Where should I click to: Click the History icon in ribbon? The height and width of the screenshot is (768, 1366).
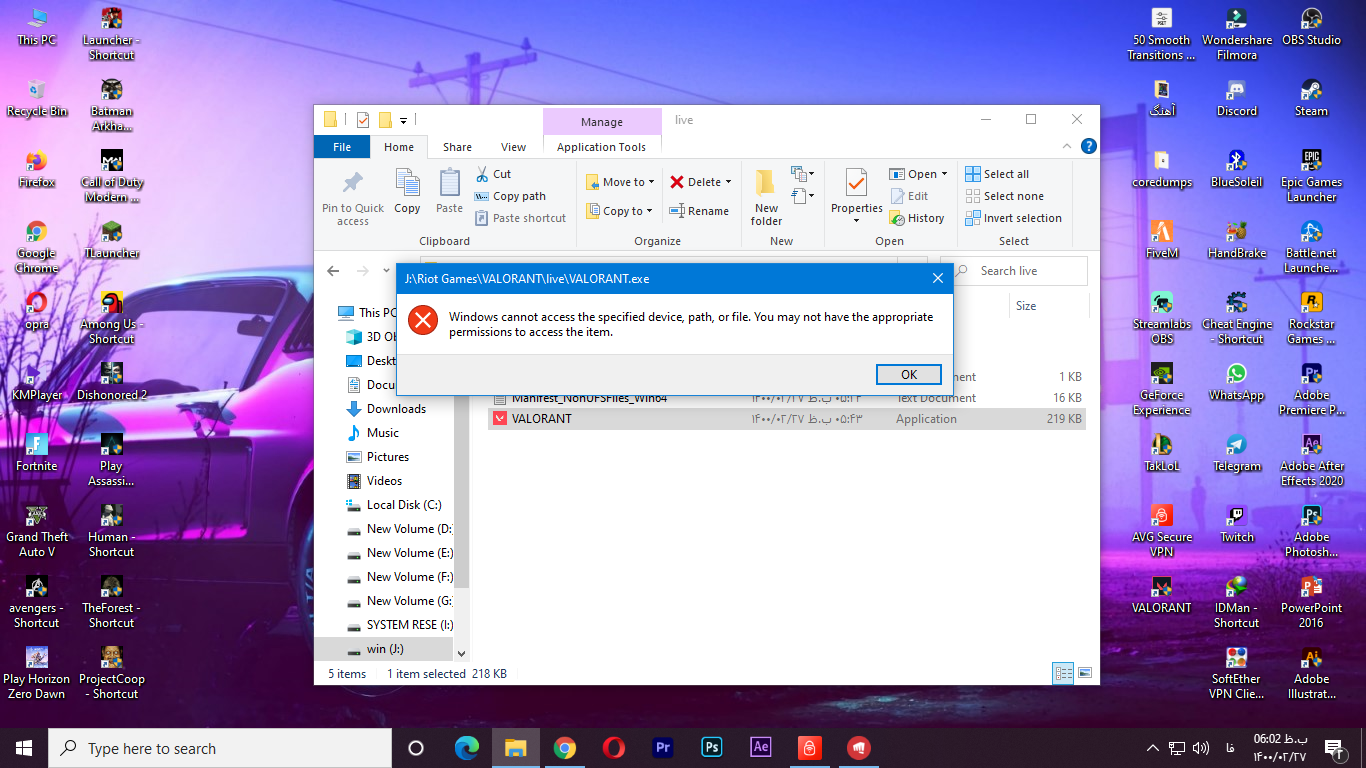coord(897,218)
